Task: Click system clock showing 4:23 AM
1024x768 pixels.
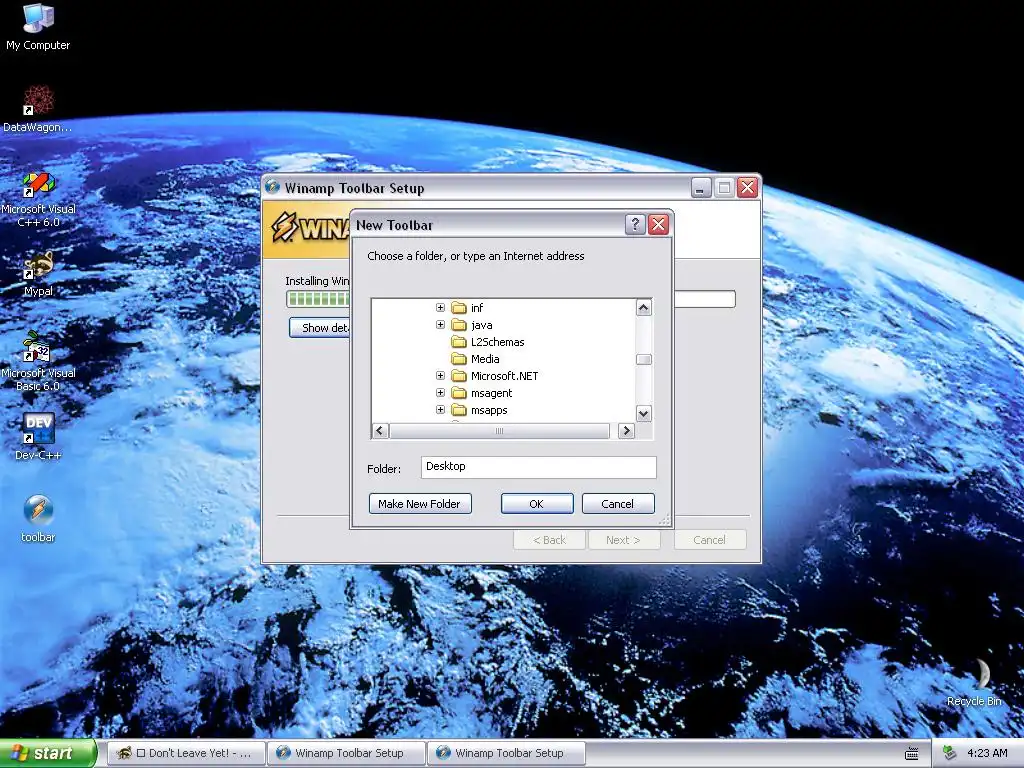Action: pyautogui.click(x=987, y=753)
